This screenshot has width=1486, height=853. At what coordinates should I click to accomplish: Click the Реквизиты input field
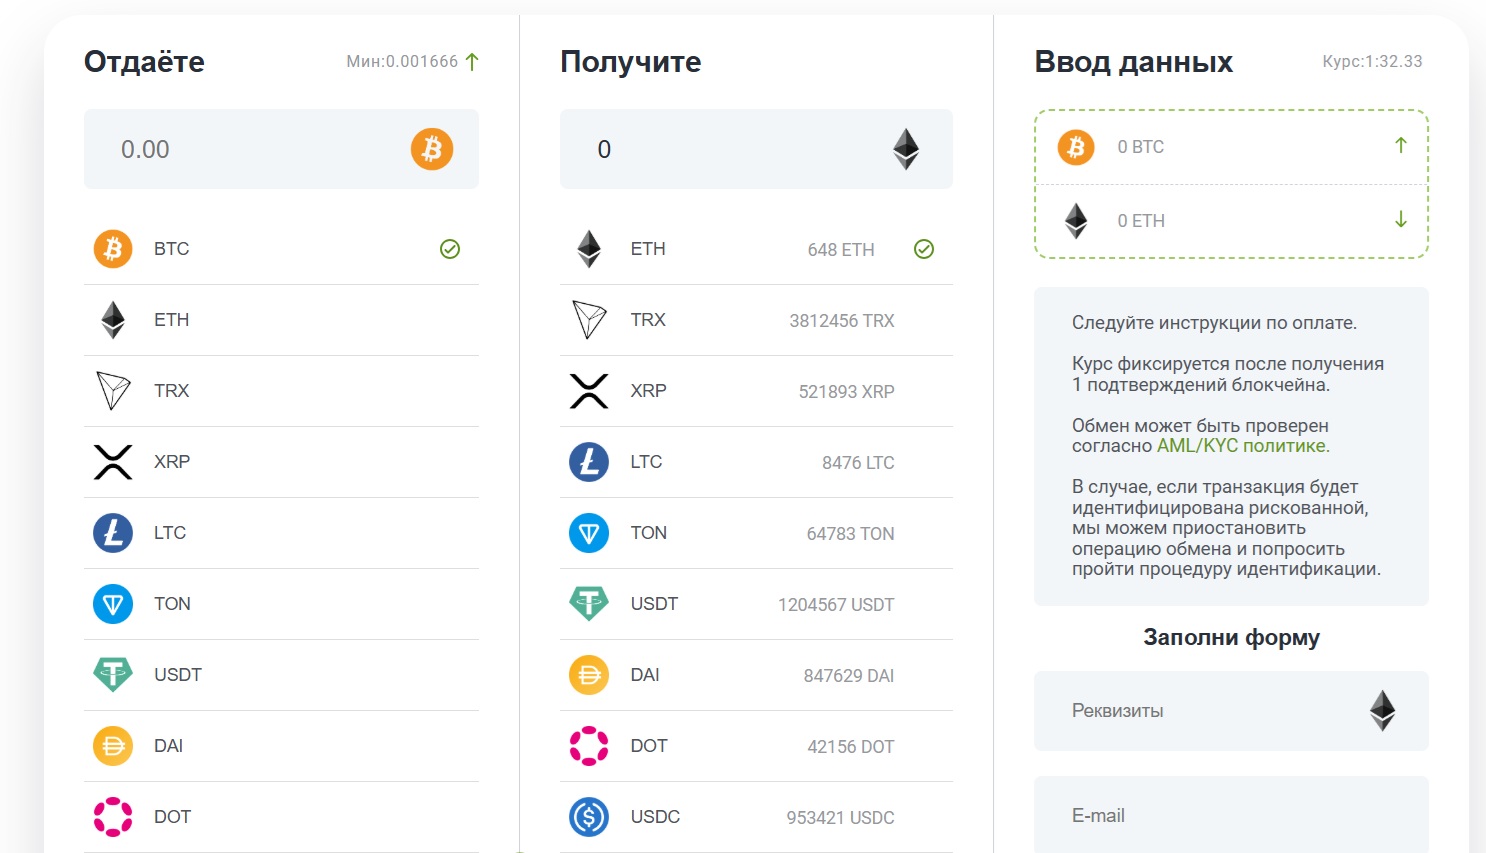point(1231,711)
